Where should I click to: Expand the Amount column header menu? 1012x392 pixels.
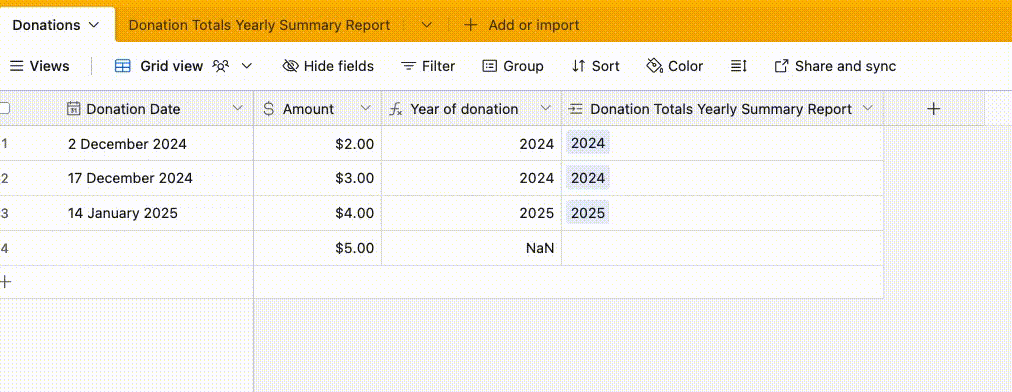365,108
